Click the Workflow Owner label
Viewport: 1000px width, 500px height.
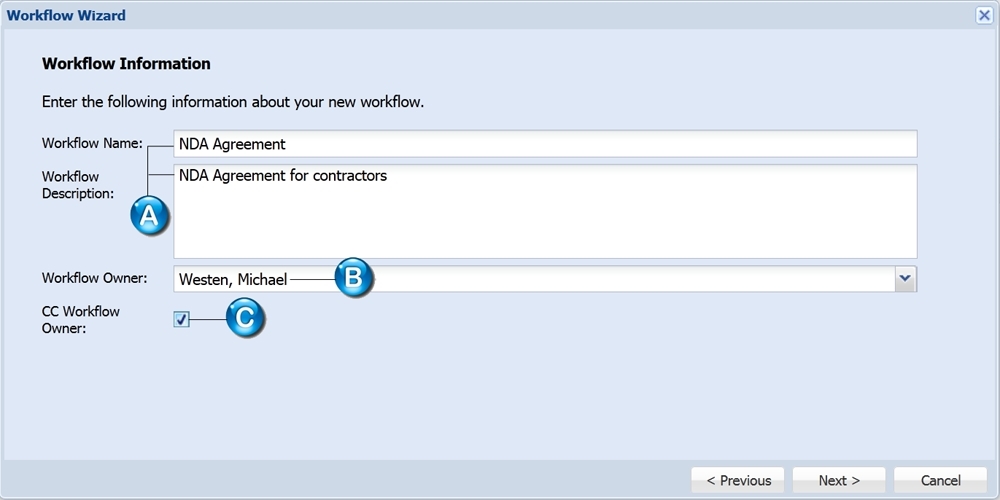94,278
